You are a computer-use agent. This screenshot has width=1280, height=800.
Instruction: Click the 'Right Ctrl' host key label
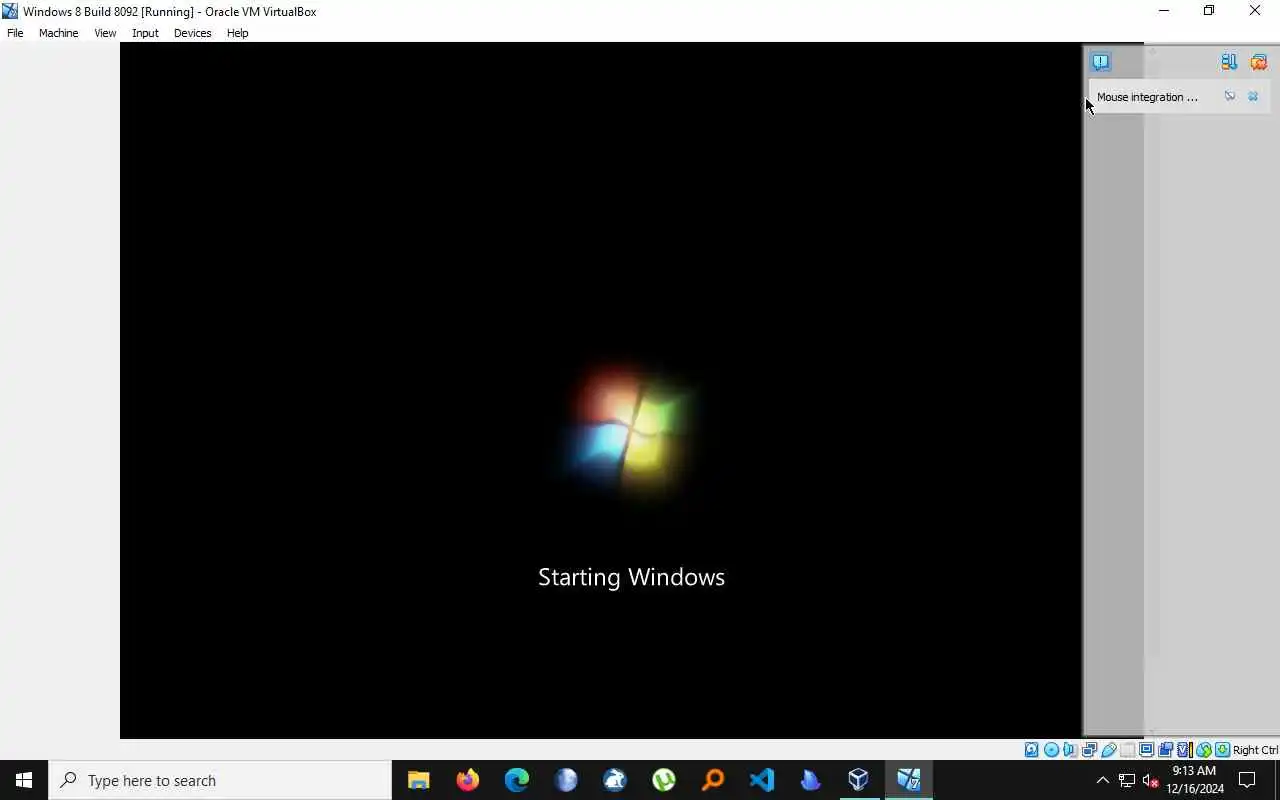(x=1255, y=750)
